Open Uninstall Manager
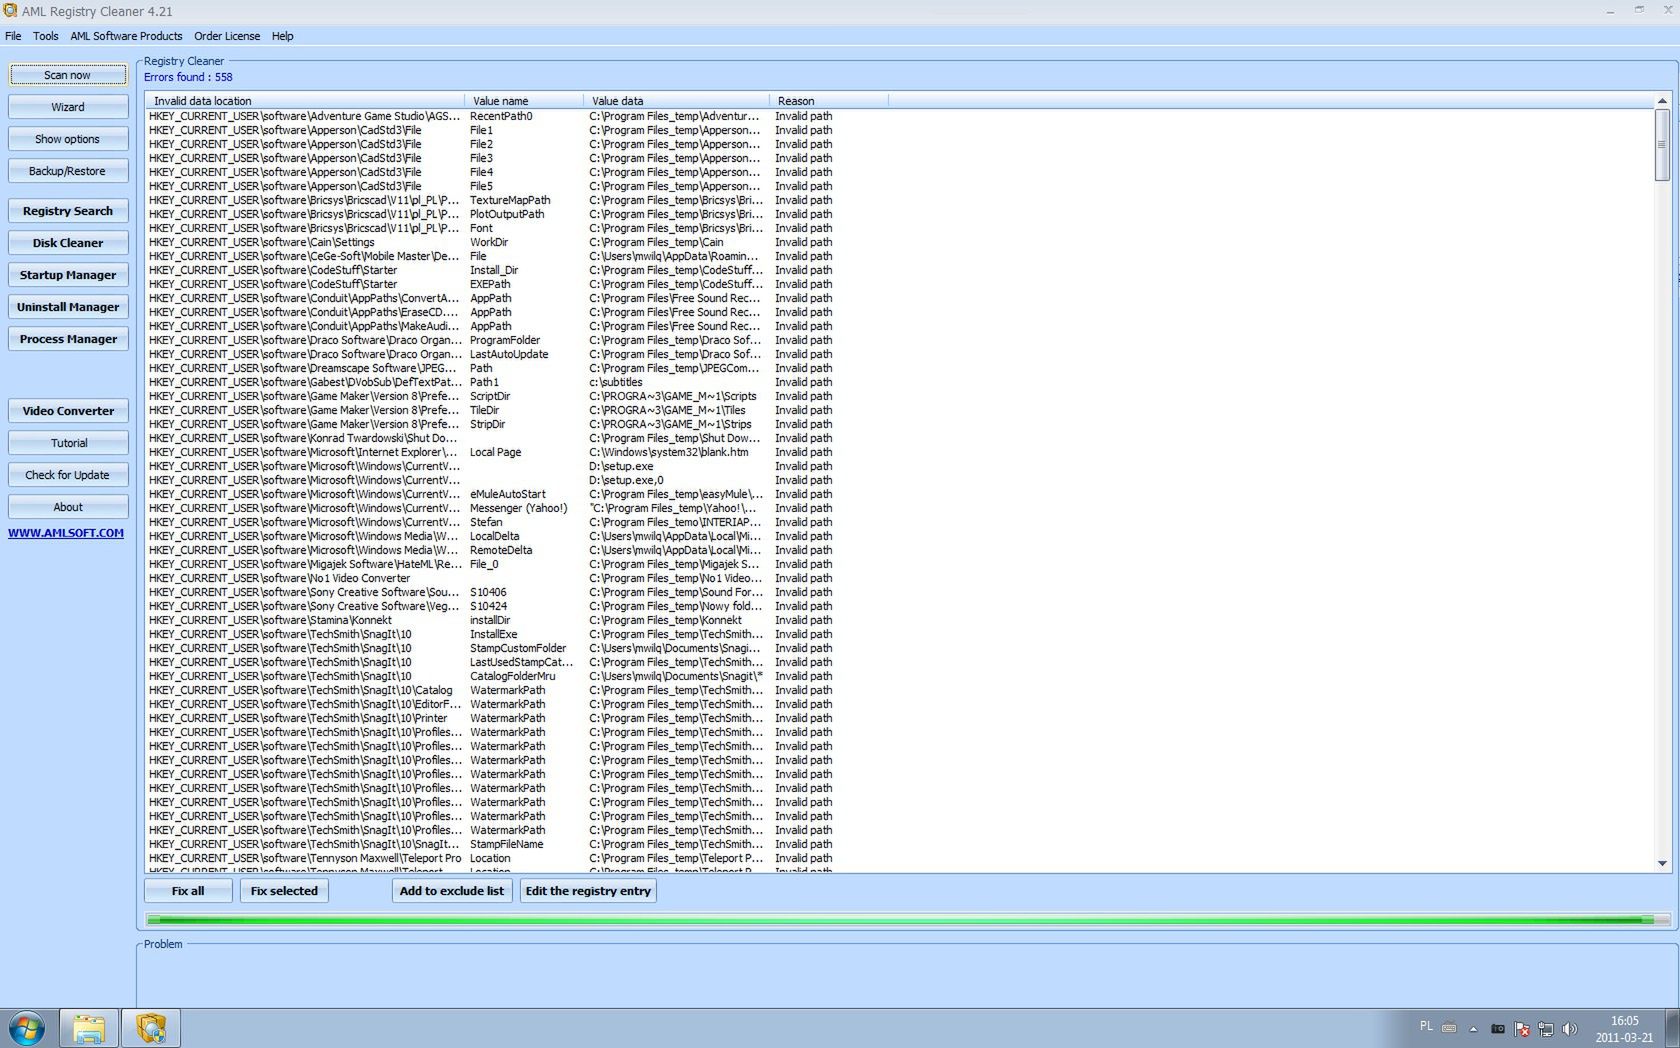 click(68, 307)
